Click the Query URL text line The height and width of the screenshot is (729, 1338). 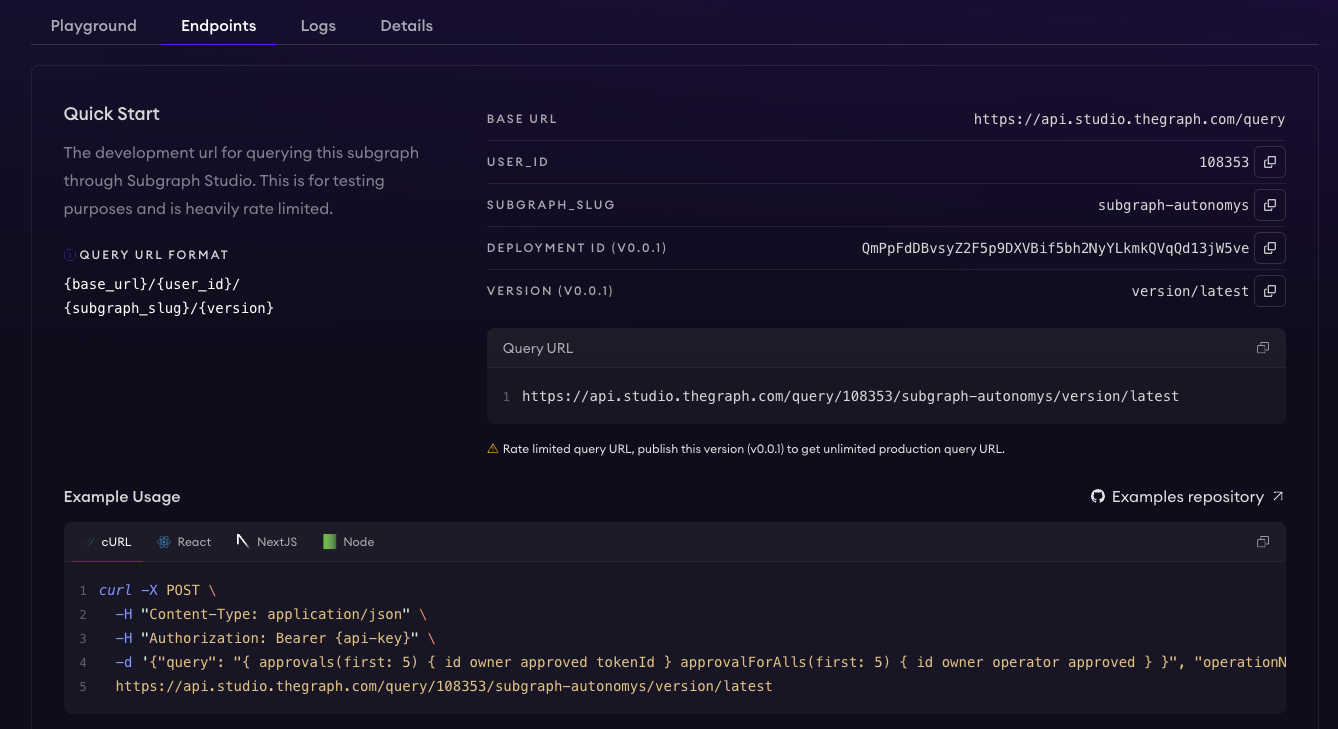click(850, 396)
